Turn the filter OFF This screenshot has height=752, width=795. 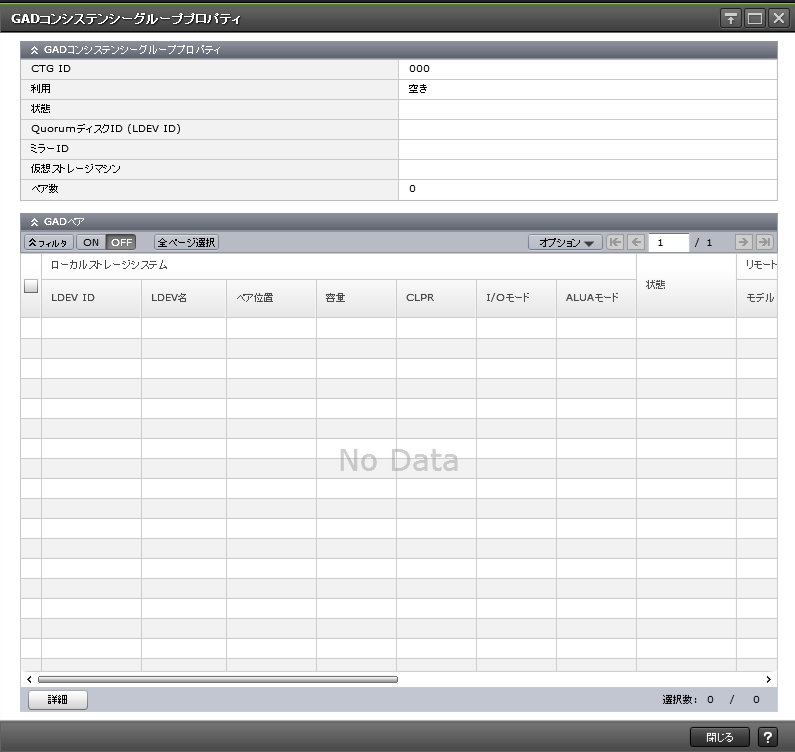coord(121,242)
